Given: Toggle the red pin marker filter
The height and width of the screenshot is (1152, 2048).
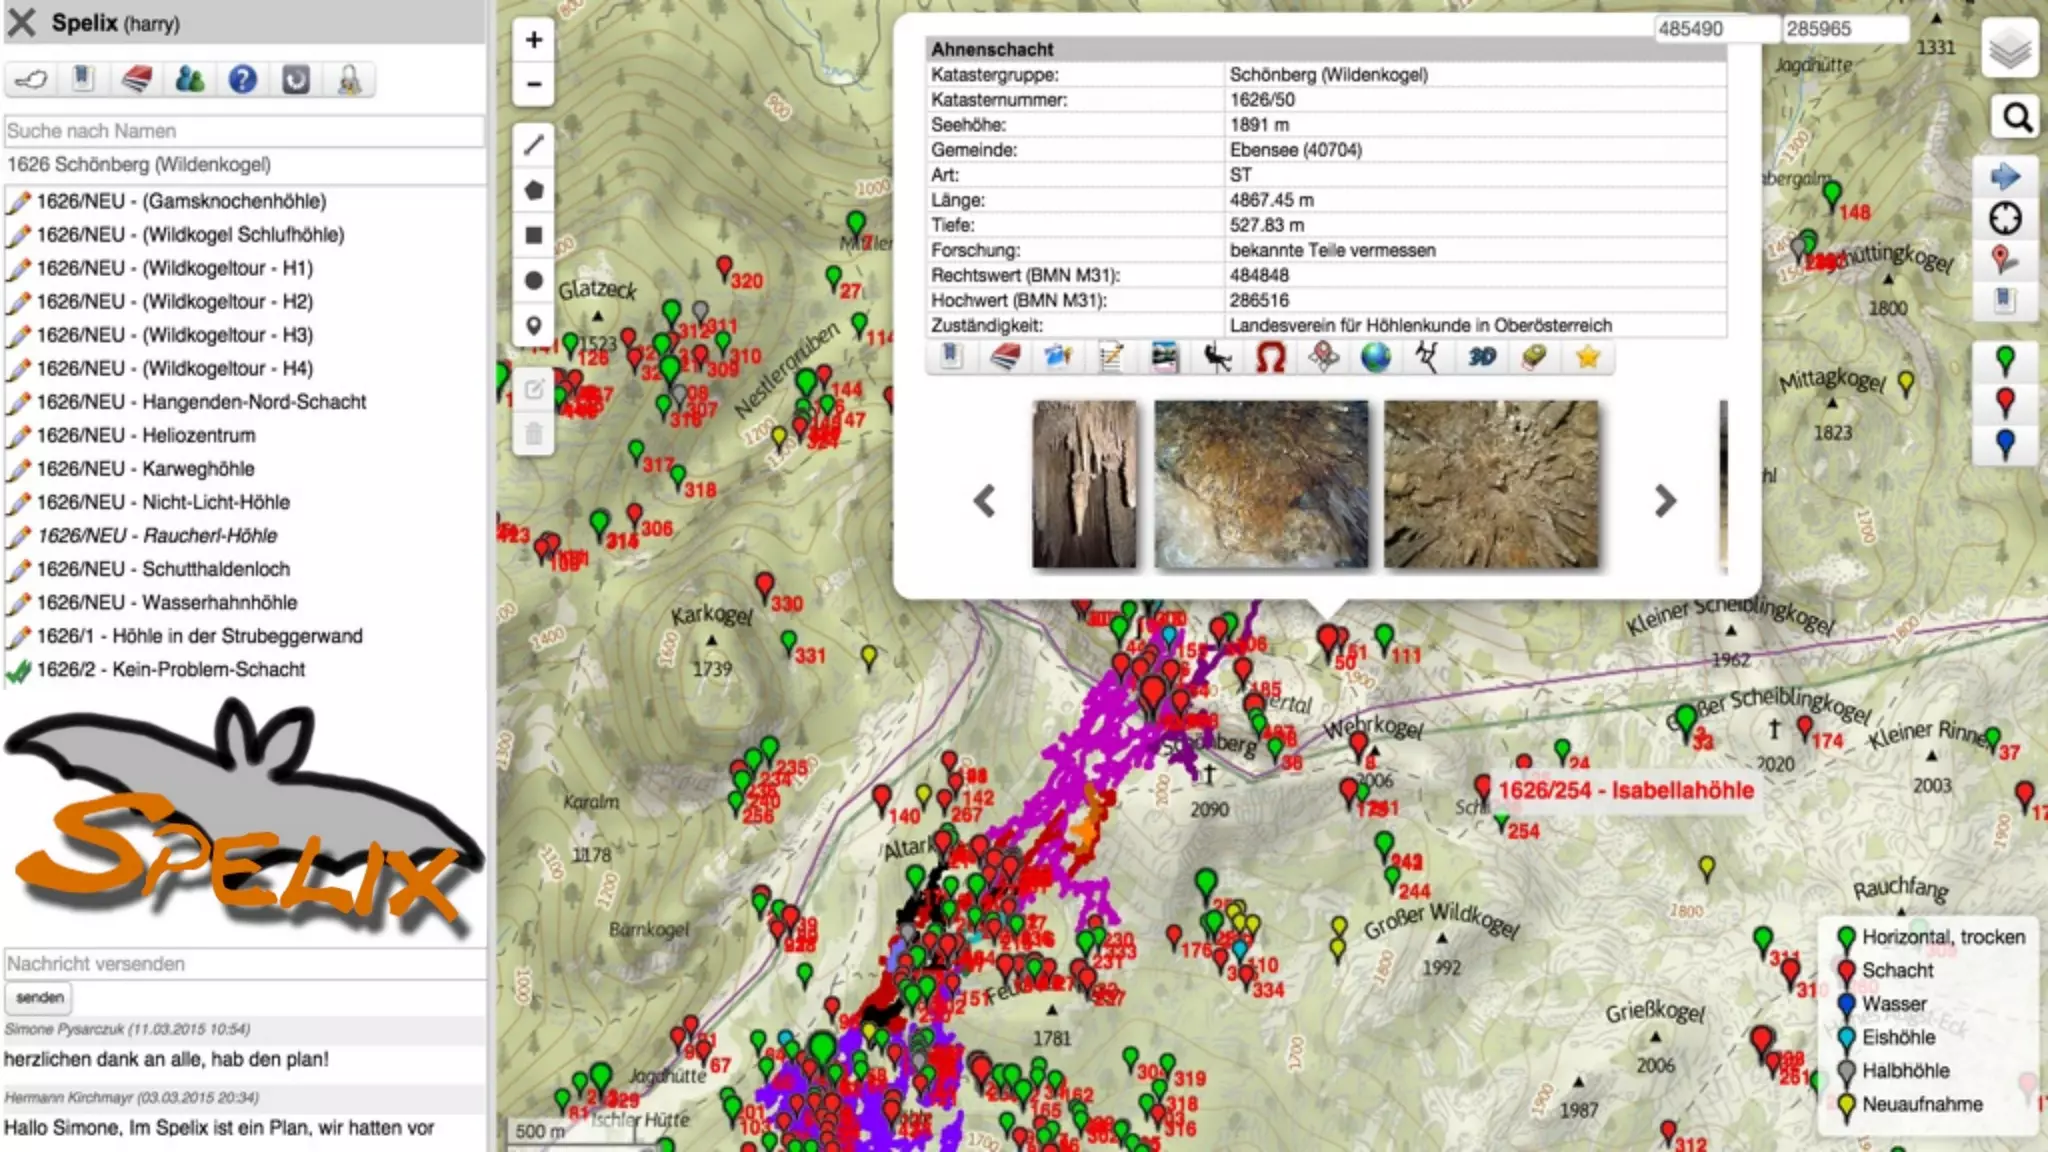Looking at the screenshot, I should pos(2005,403).
